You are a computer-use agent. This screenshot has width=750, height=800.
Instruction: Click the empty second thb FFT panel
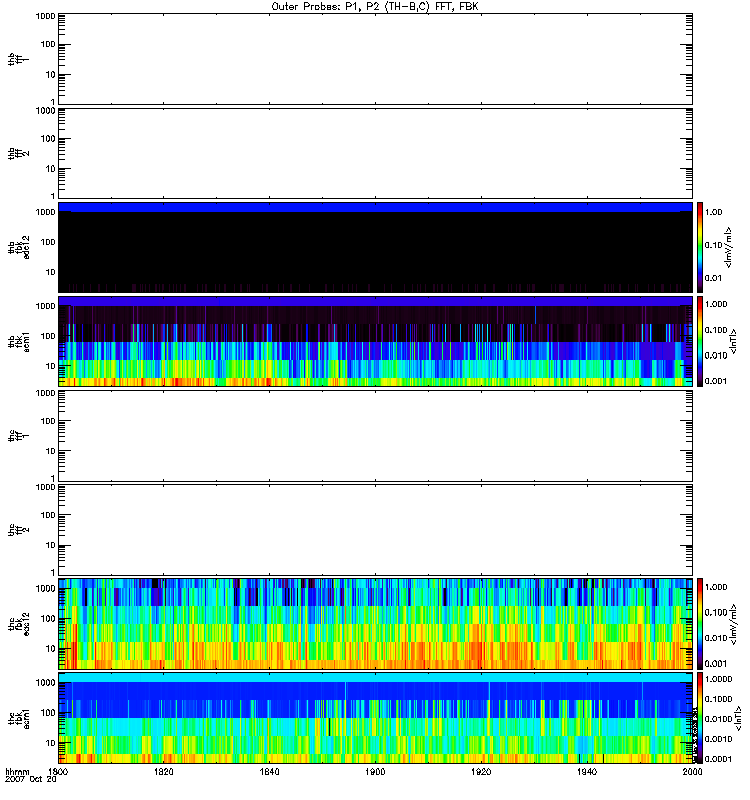376,152
